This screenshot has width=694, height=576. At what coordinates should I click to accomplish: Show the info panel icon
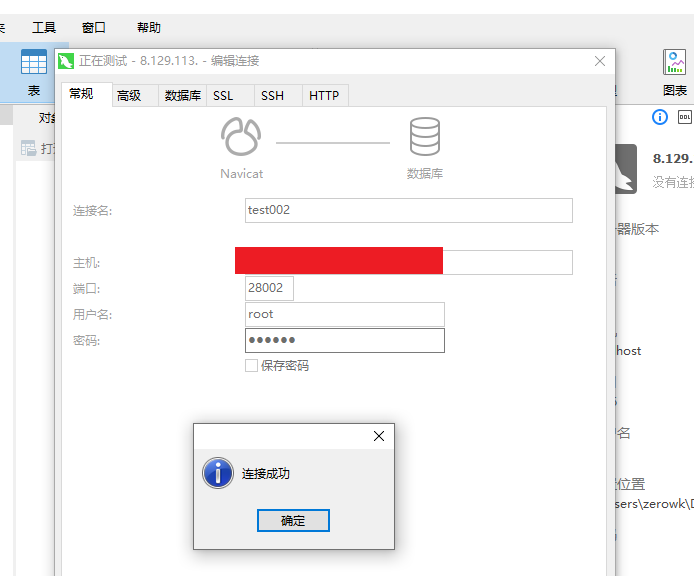(x=659, y=117)
